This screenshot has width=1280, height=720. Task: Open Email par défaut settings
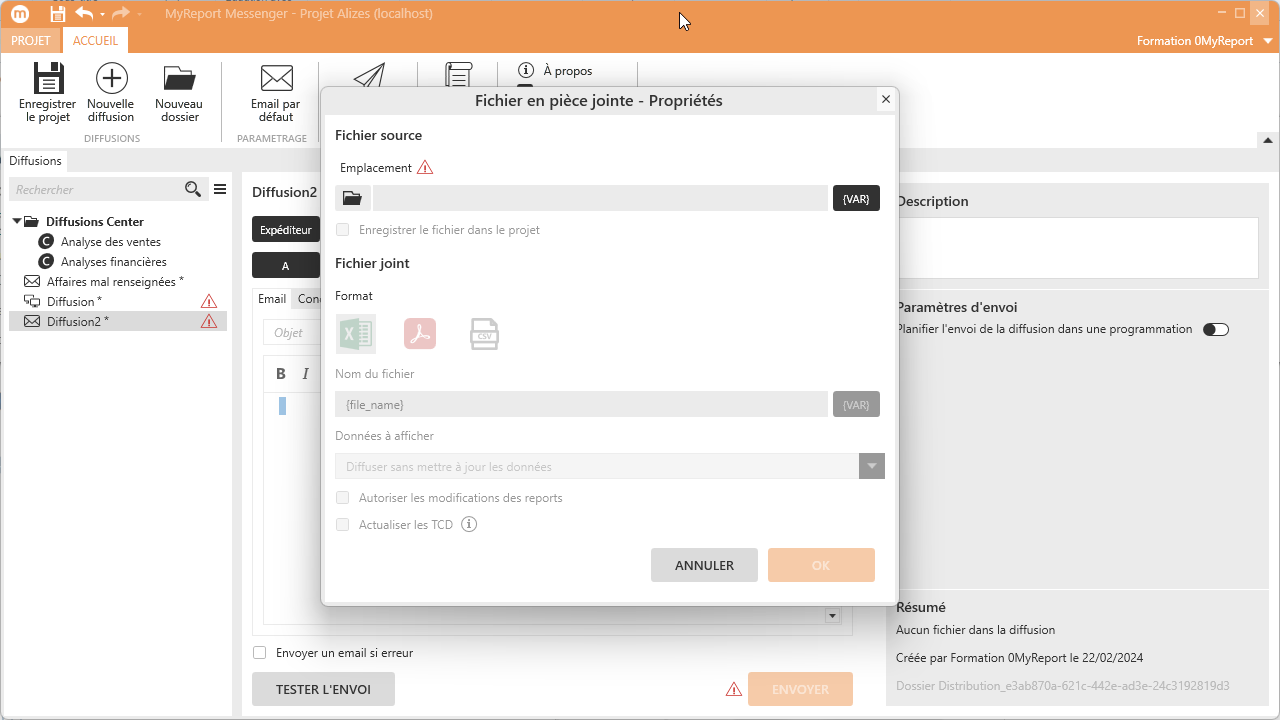click(x=276, y=80)
